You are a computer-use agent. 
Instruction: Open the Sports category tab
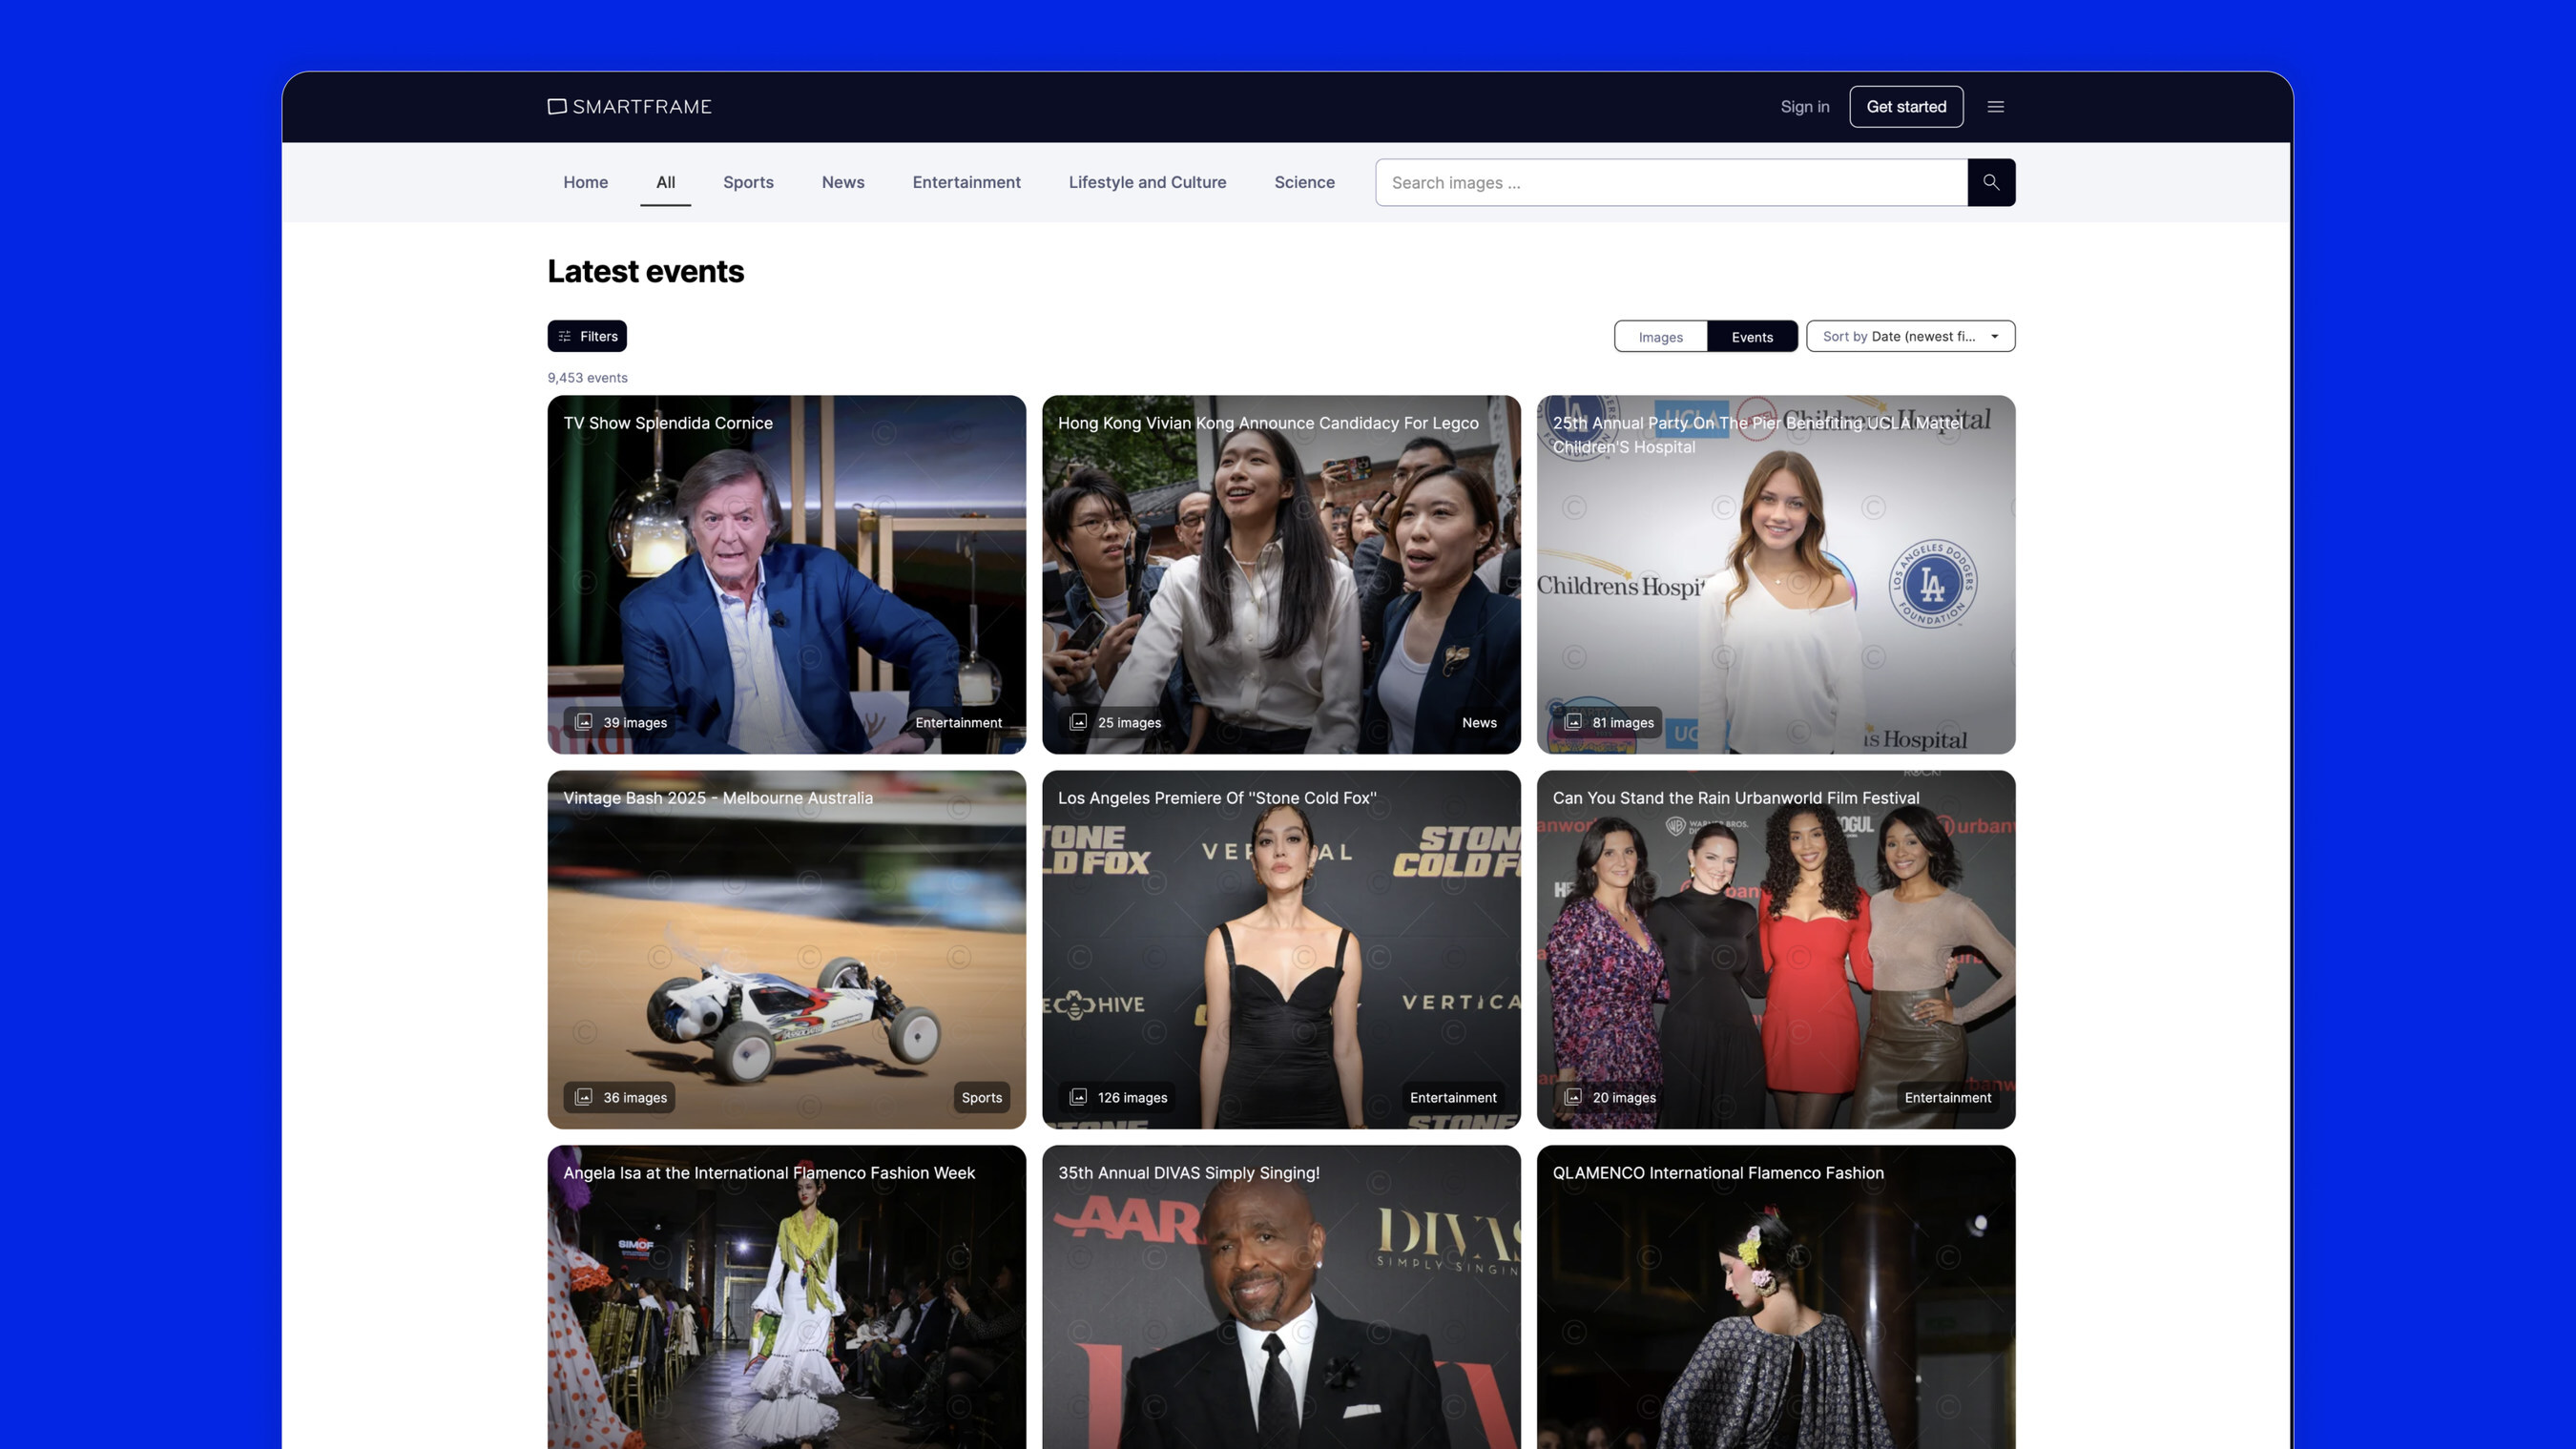(x=748, y=182)
